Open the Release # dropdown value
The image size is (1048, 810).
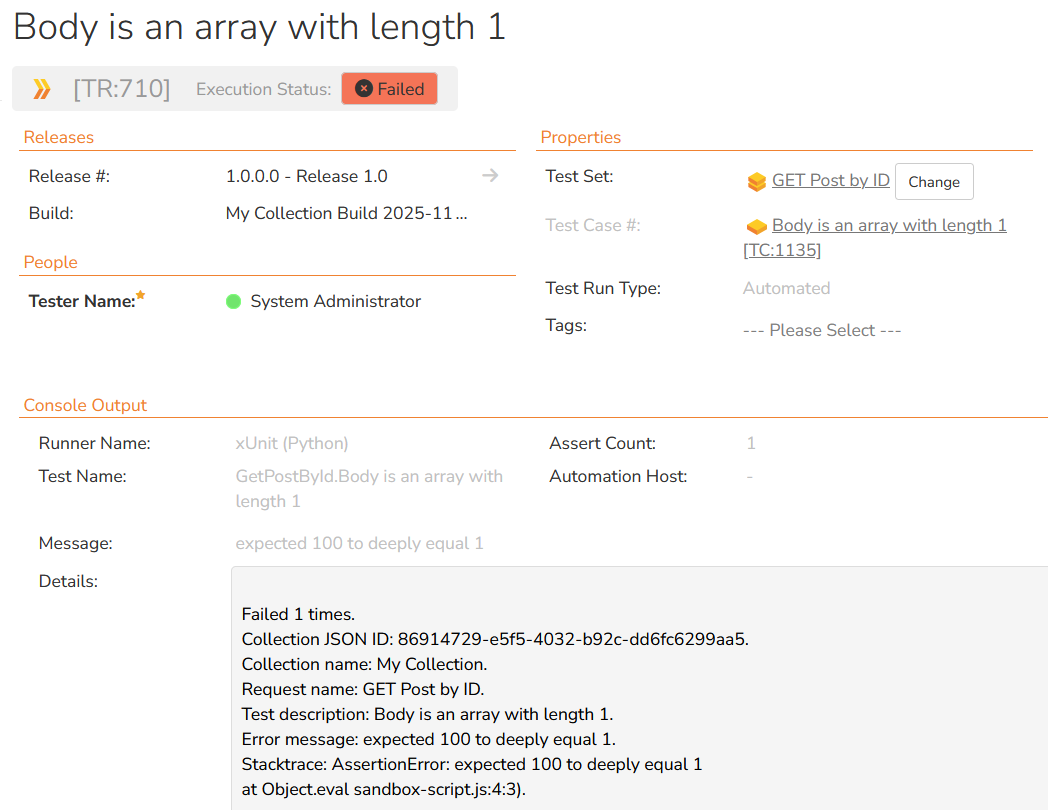point(306,176)
